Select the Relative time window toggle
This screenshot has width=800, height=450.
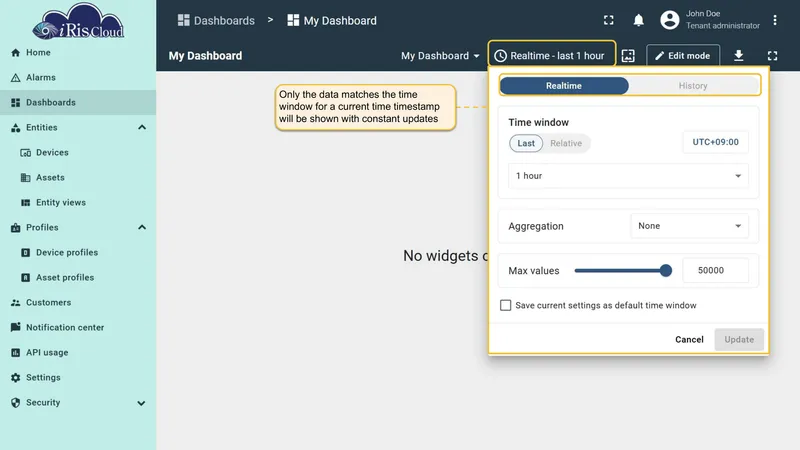tap(566, 143)
